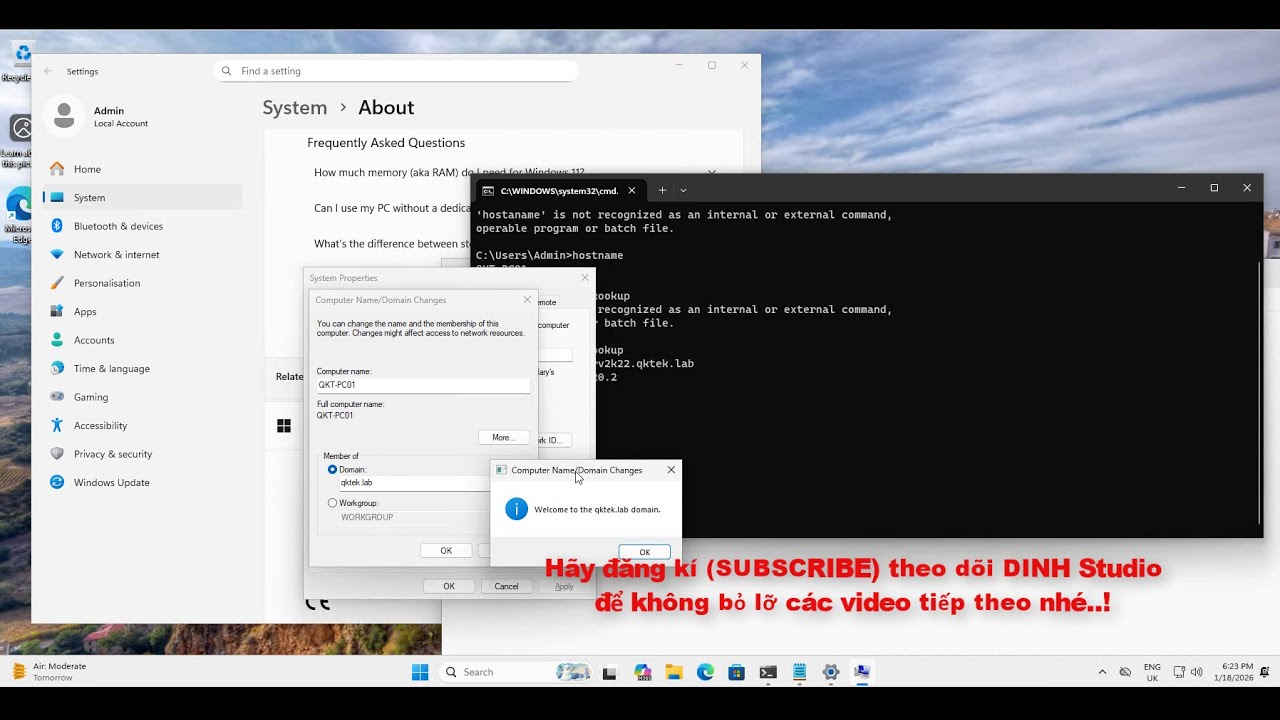Open the clock and date flyout
Viewport: 1280px width, 720px height.
tap(1232, 672)
